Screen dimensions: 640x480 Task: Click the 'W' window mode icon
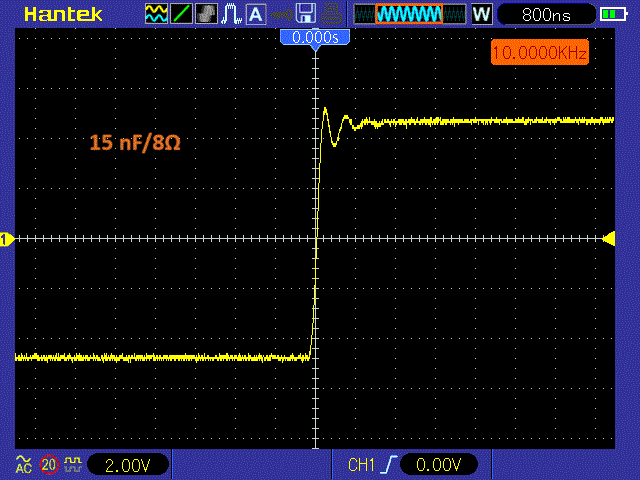[482, 14]
